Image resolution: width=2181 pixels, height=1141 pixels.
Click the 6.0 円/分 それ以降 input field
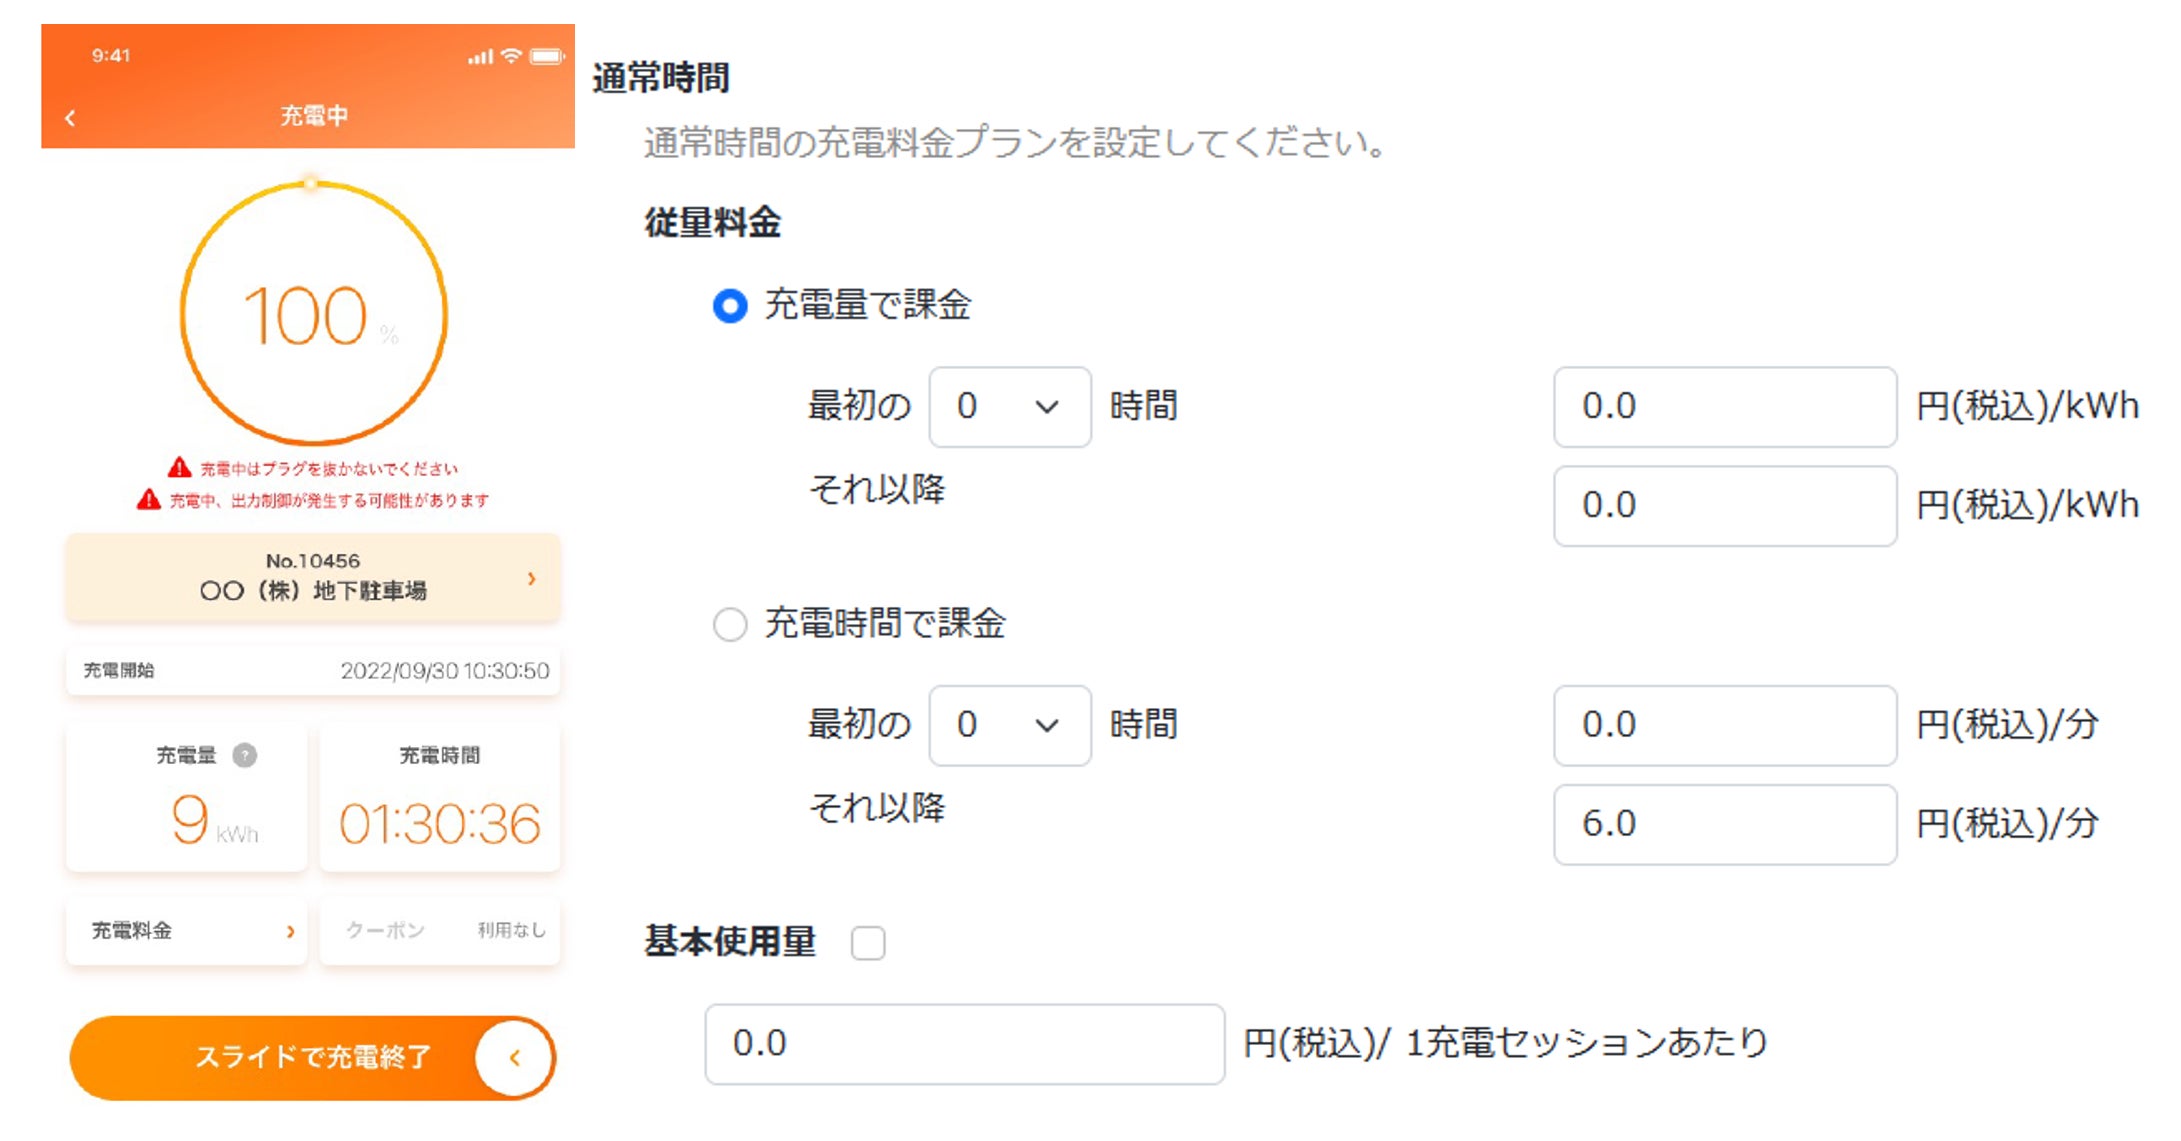(1724, 824)
